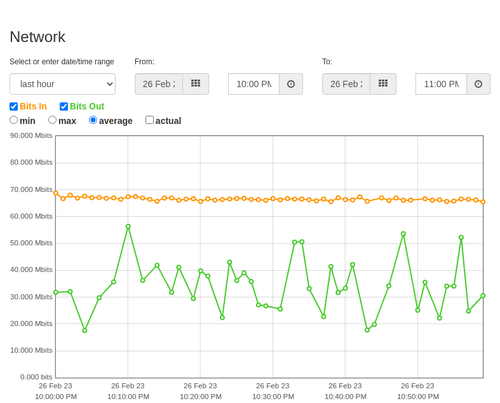This screenshot has width=500, height=403.
Task: Click the first orange Bits In data point at 10:00 PM
Action: point(56,193)
